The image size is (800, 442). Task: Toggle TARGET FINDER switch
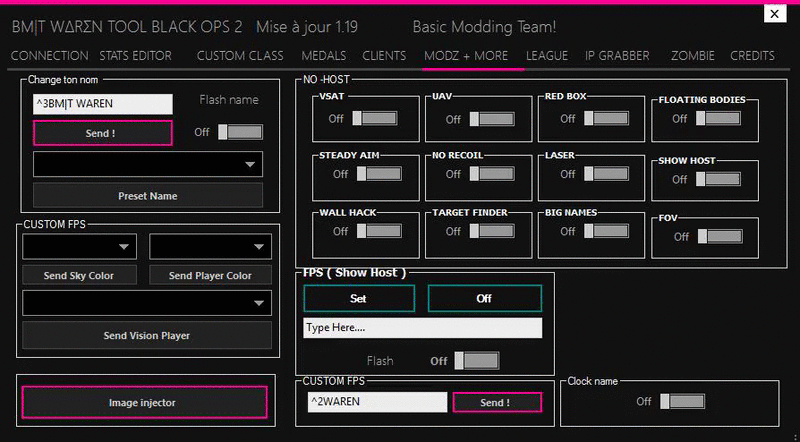click(492, 231)
